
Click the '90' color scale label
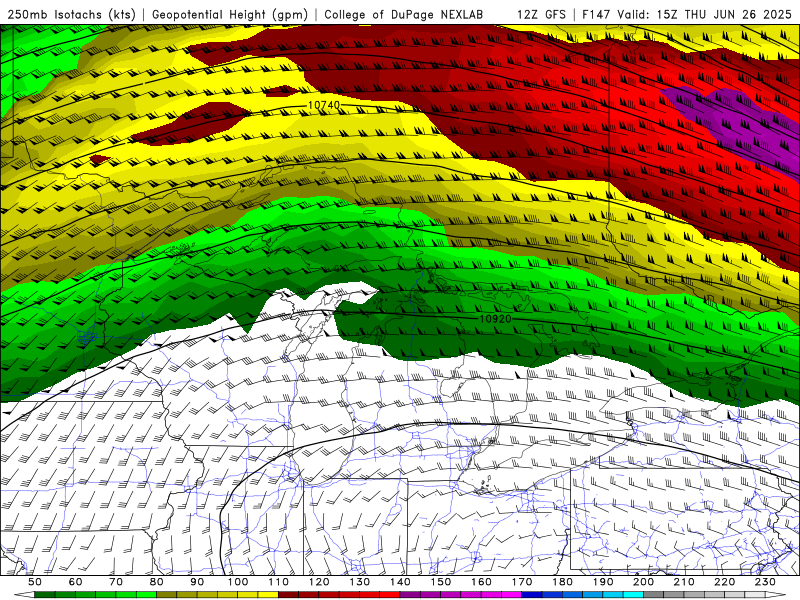point(197,582)
